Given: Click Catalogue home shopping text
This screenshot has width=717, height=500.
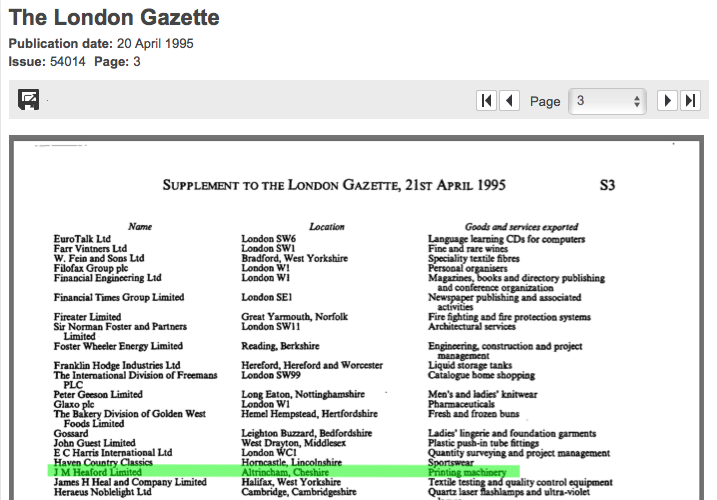Looking at the screenshot, I should coord(482,375).
